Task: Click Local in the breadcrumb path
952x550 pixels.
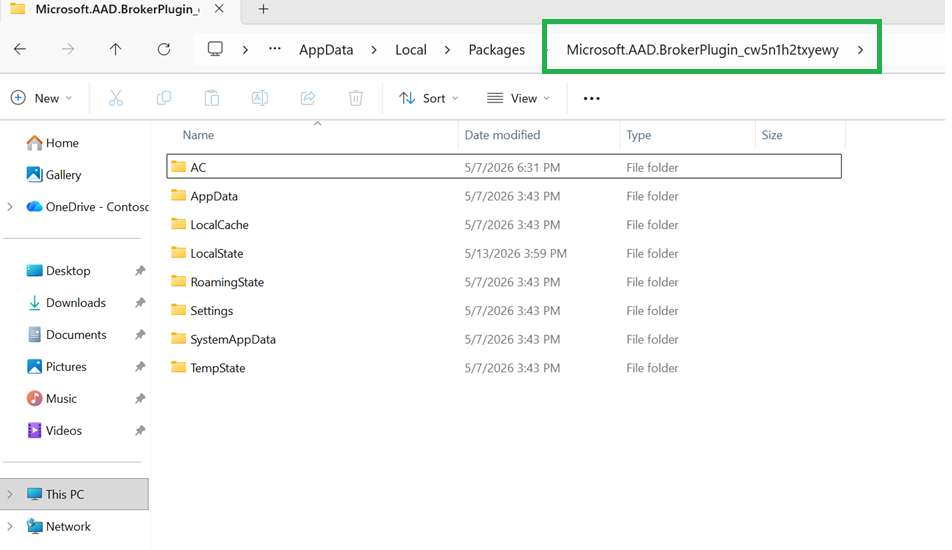Action: coord(411,50)
